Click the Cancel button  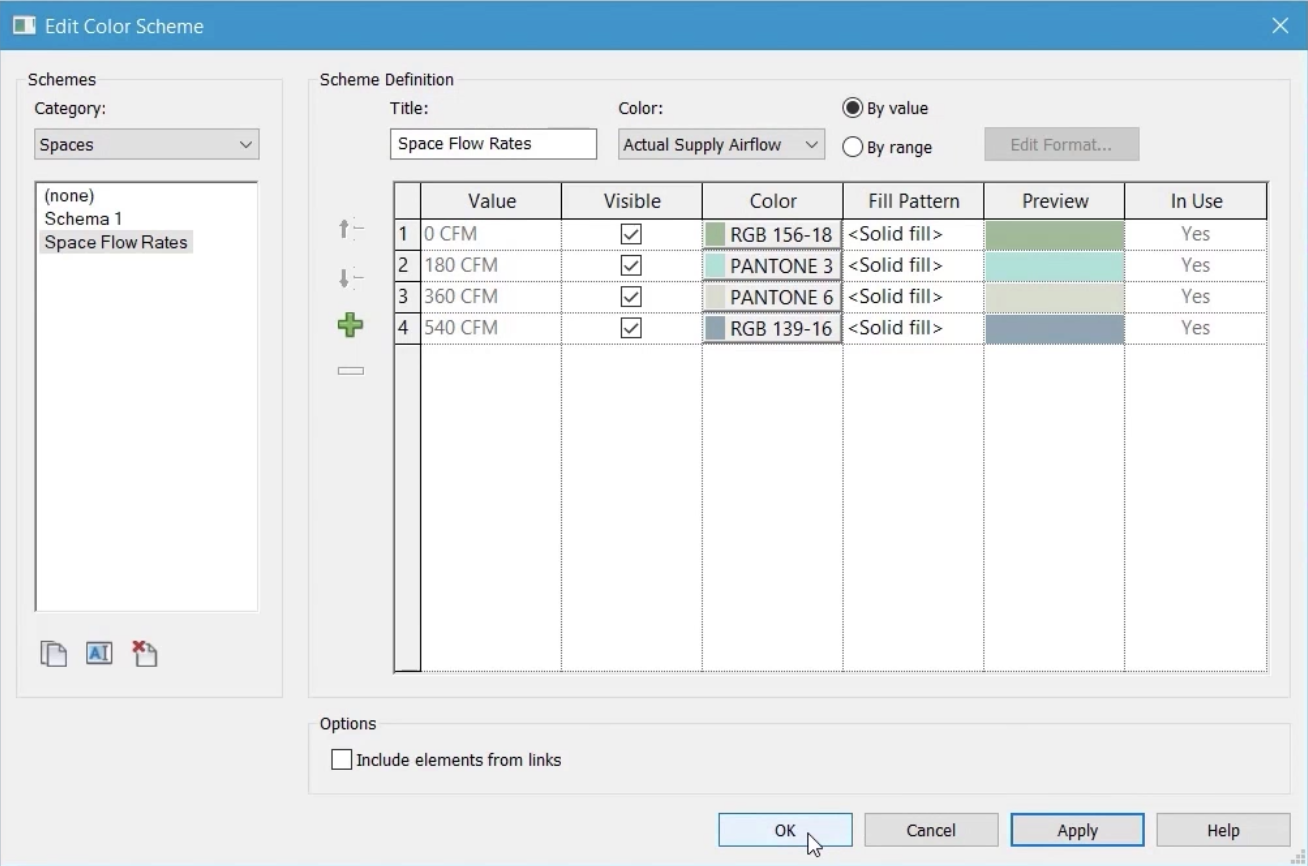click(x=931, y=830)
